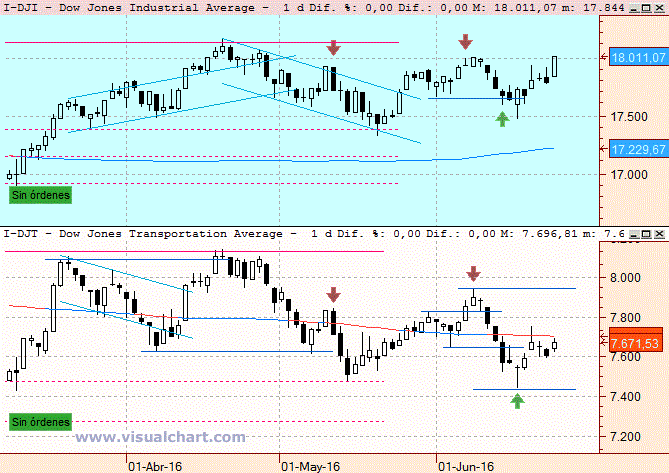Select the 7.671,53 price tag
The image size is (669, 473).
coord(636,343)
